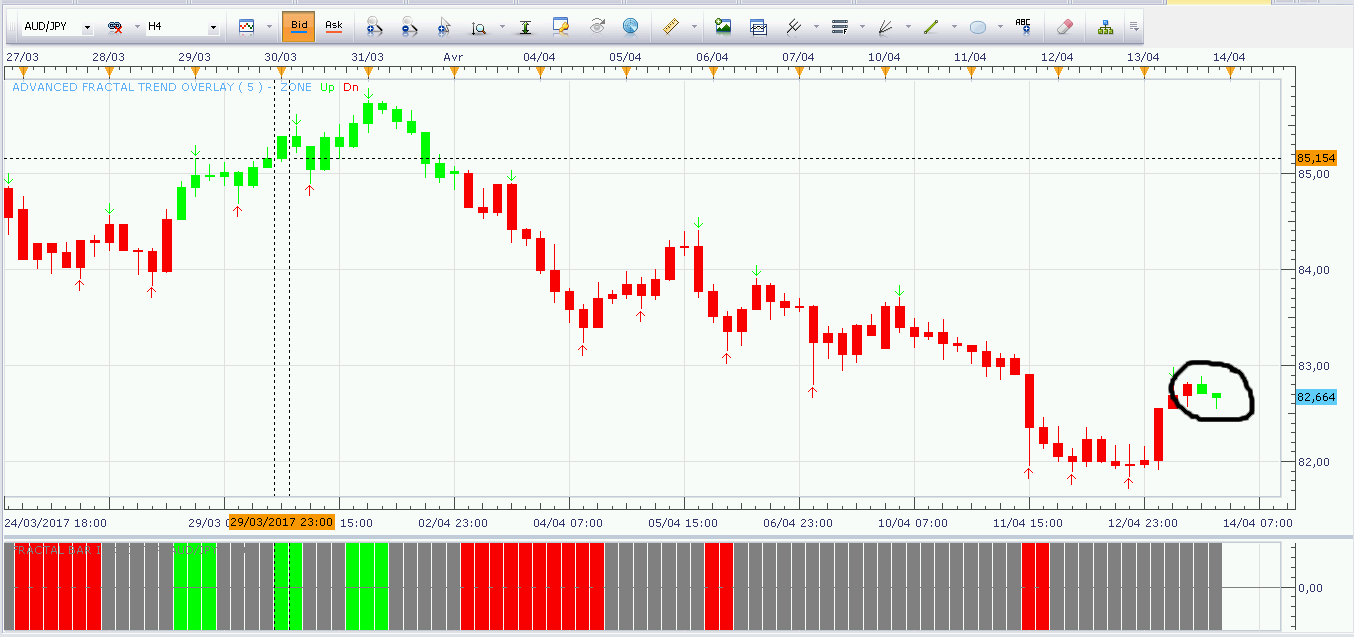Click the 24/03/2017 18:00 time axis label
Image resolution: width=1354 pixels, height=637 pixels.
pyautogui.click(x=55, y=522)
